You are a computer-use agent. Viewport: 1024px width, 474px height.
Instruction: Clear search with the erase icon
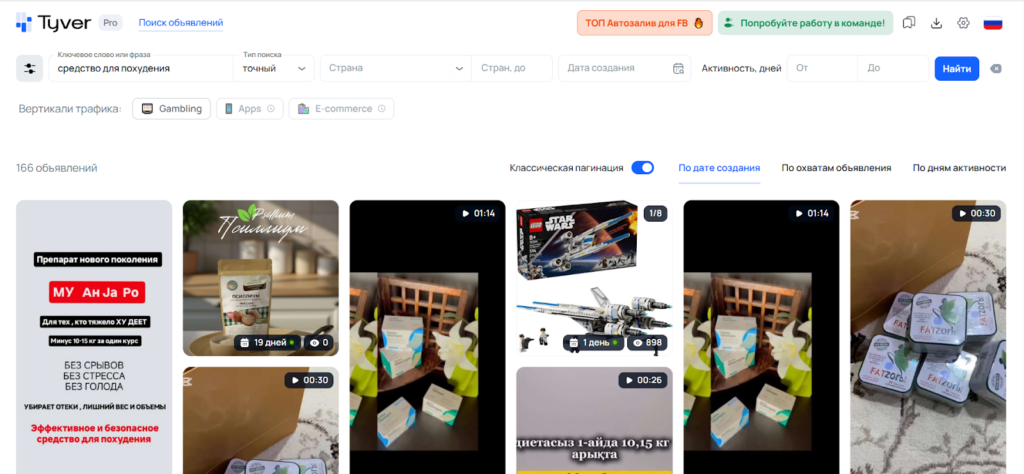(996, 69)
